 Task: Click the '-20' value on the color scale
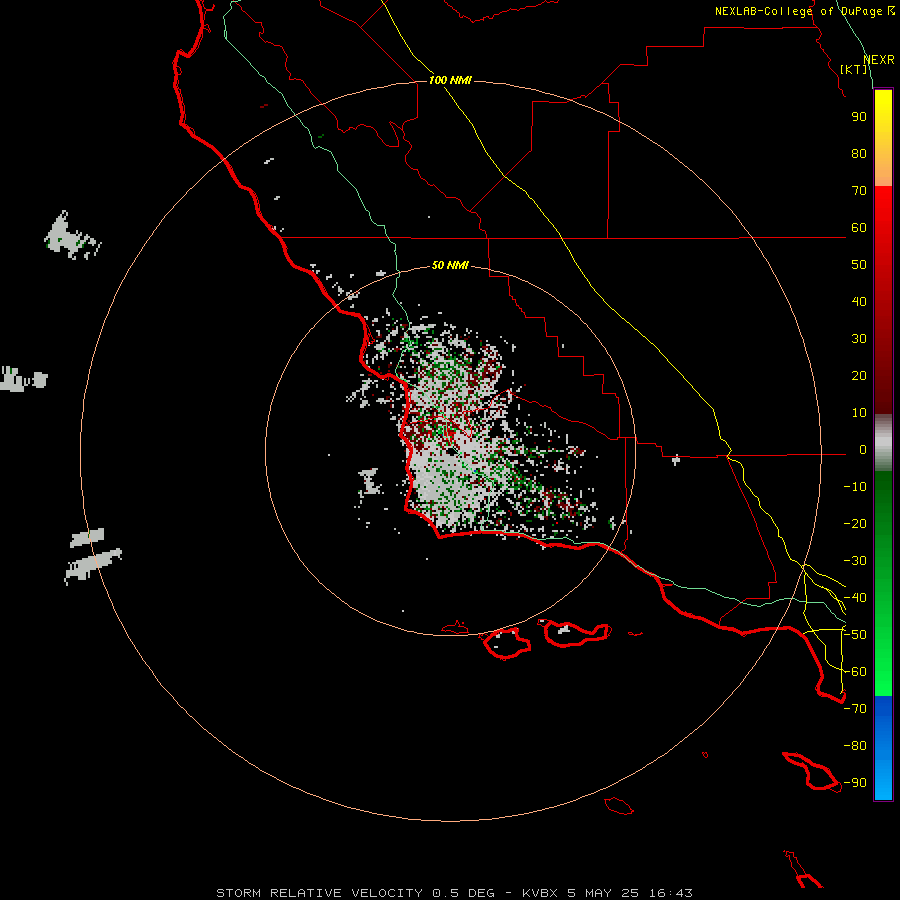(x=855, y=523)
